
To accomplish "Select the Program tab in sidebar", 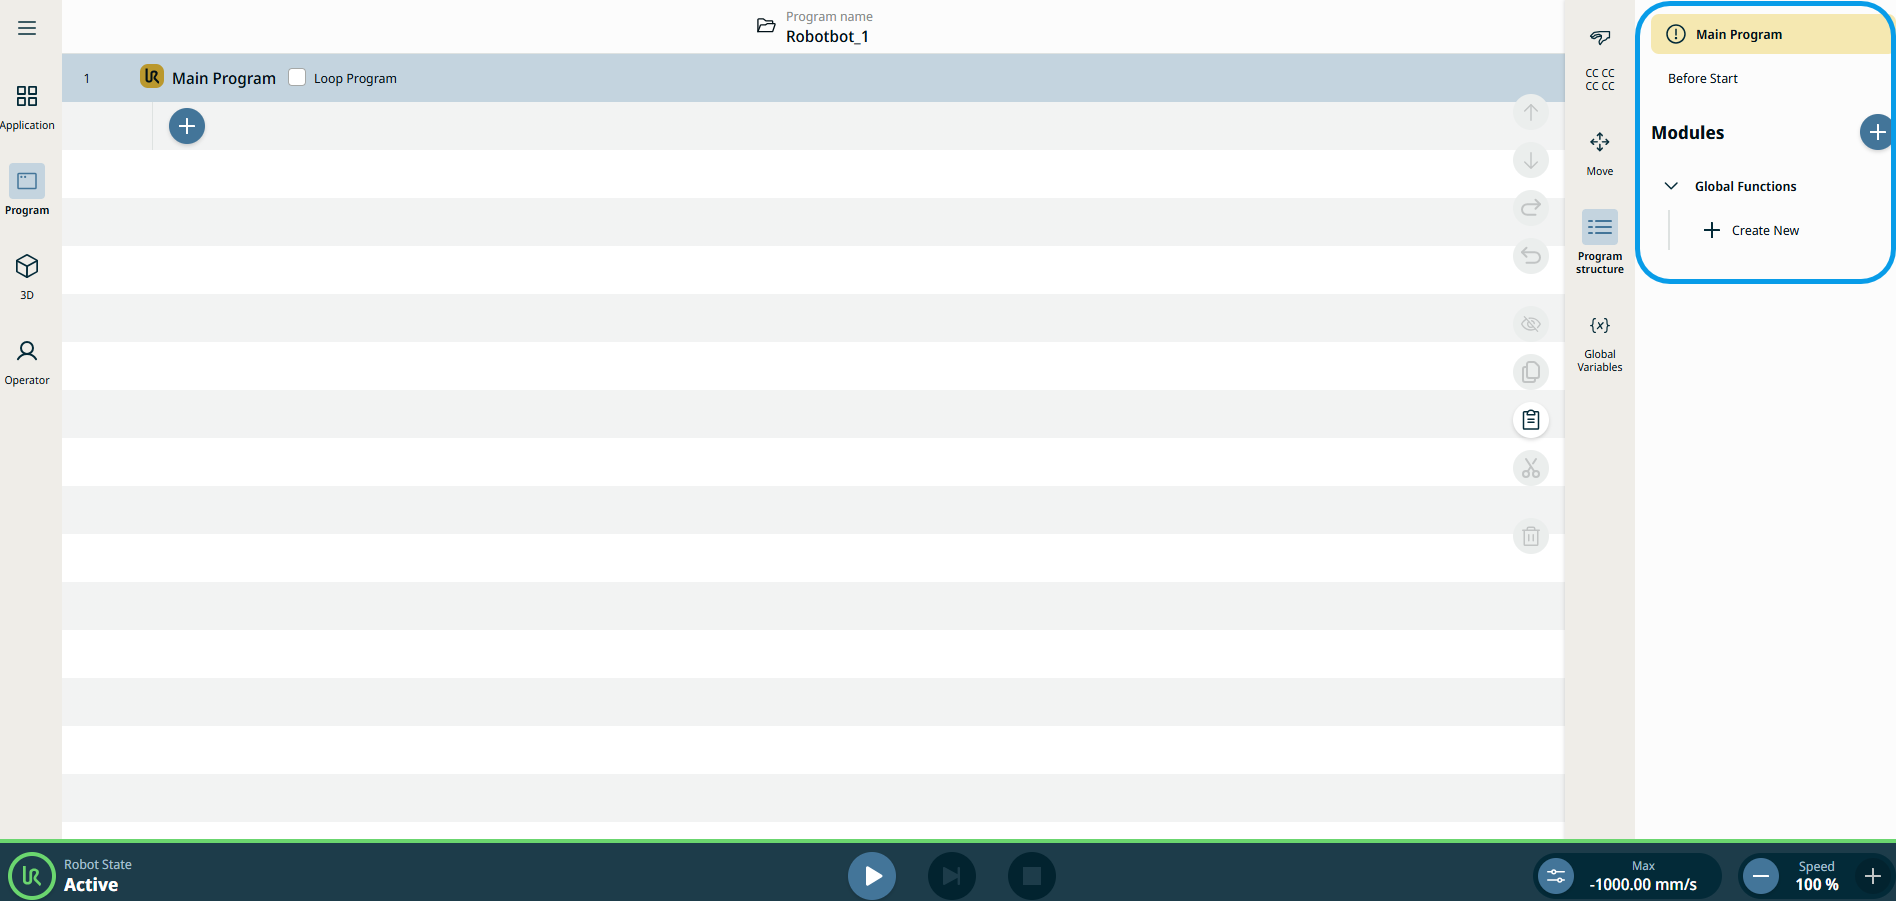I will click(x=27, y=190).
